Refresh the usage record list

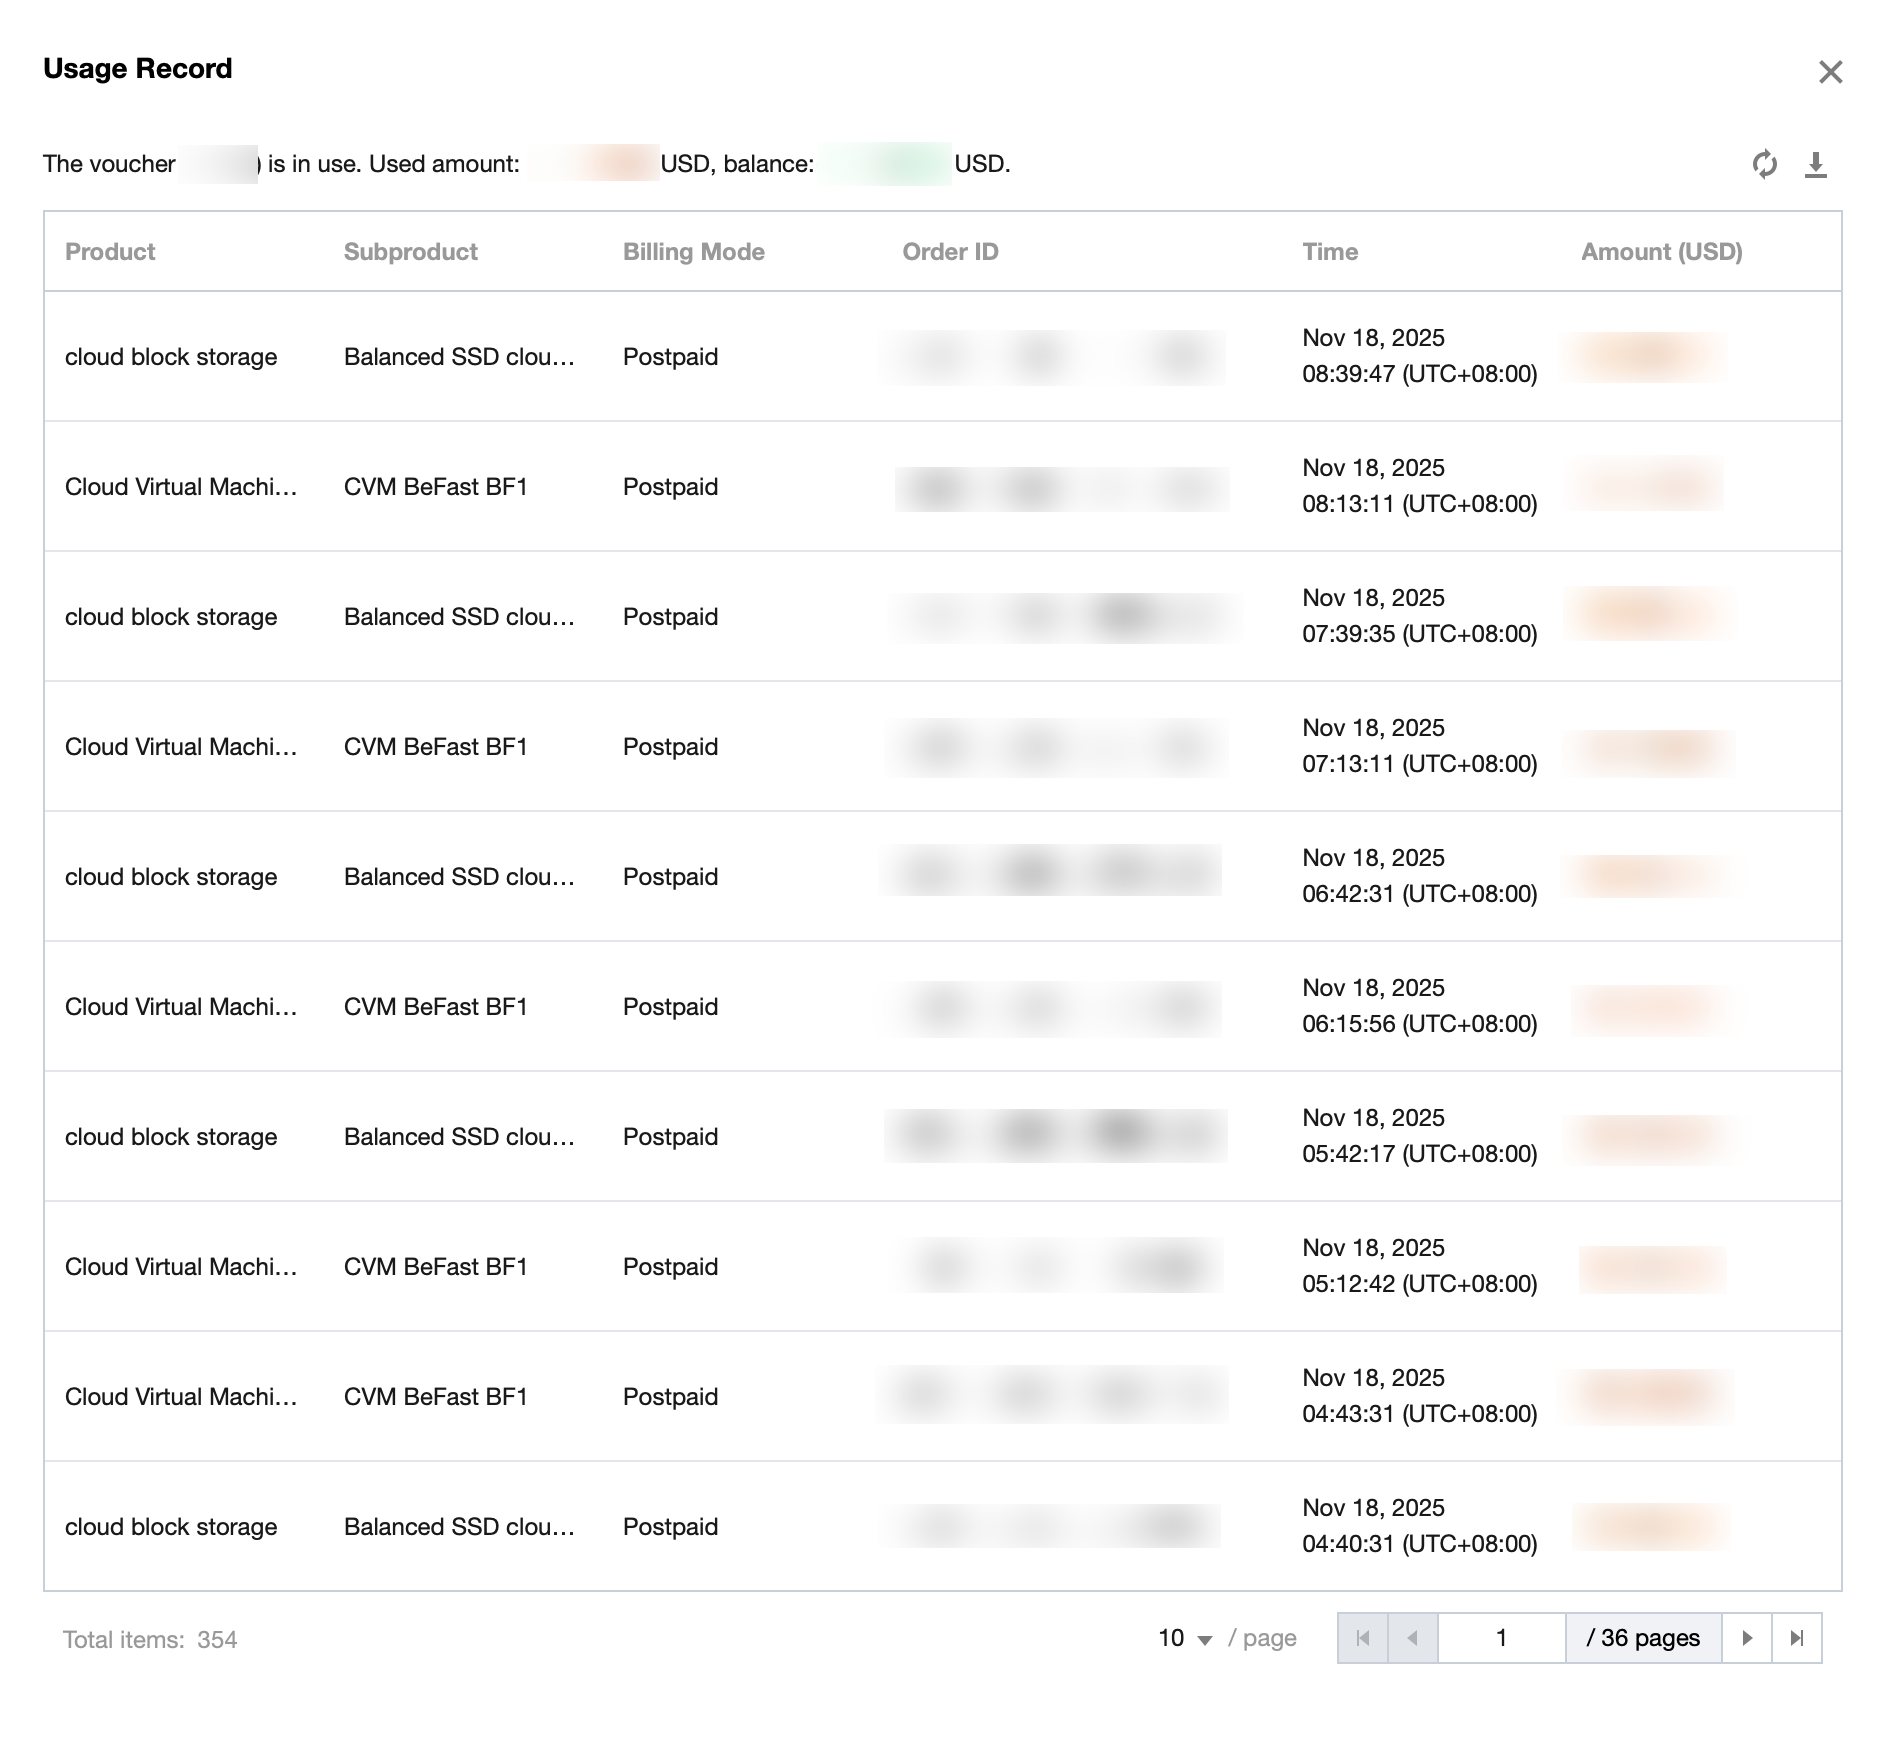pos(1764,164)
